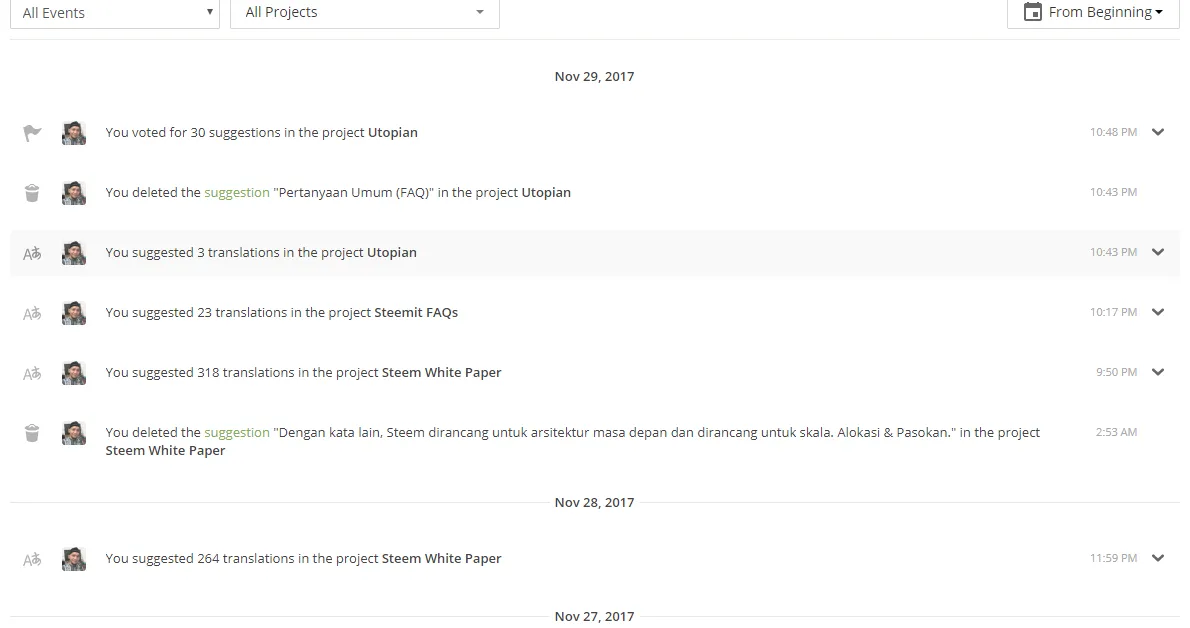This screenshot has width=1190, height=628.
Task: Click the 10:48 PM timestamp
Action: click(1113, 132)
